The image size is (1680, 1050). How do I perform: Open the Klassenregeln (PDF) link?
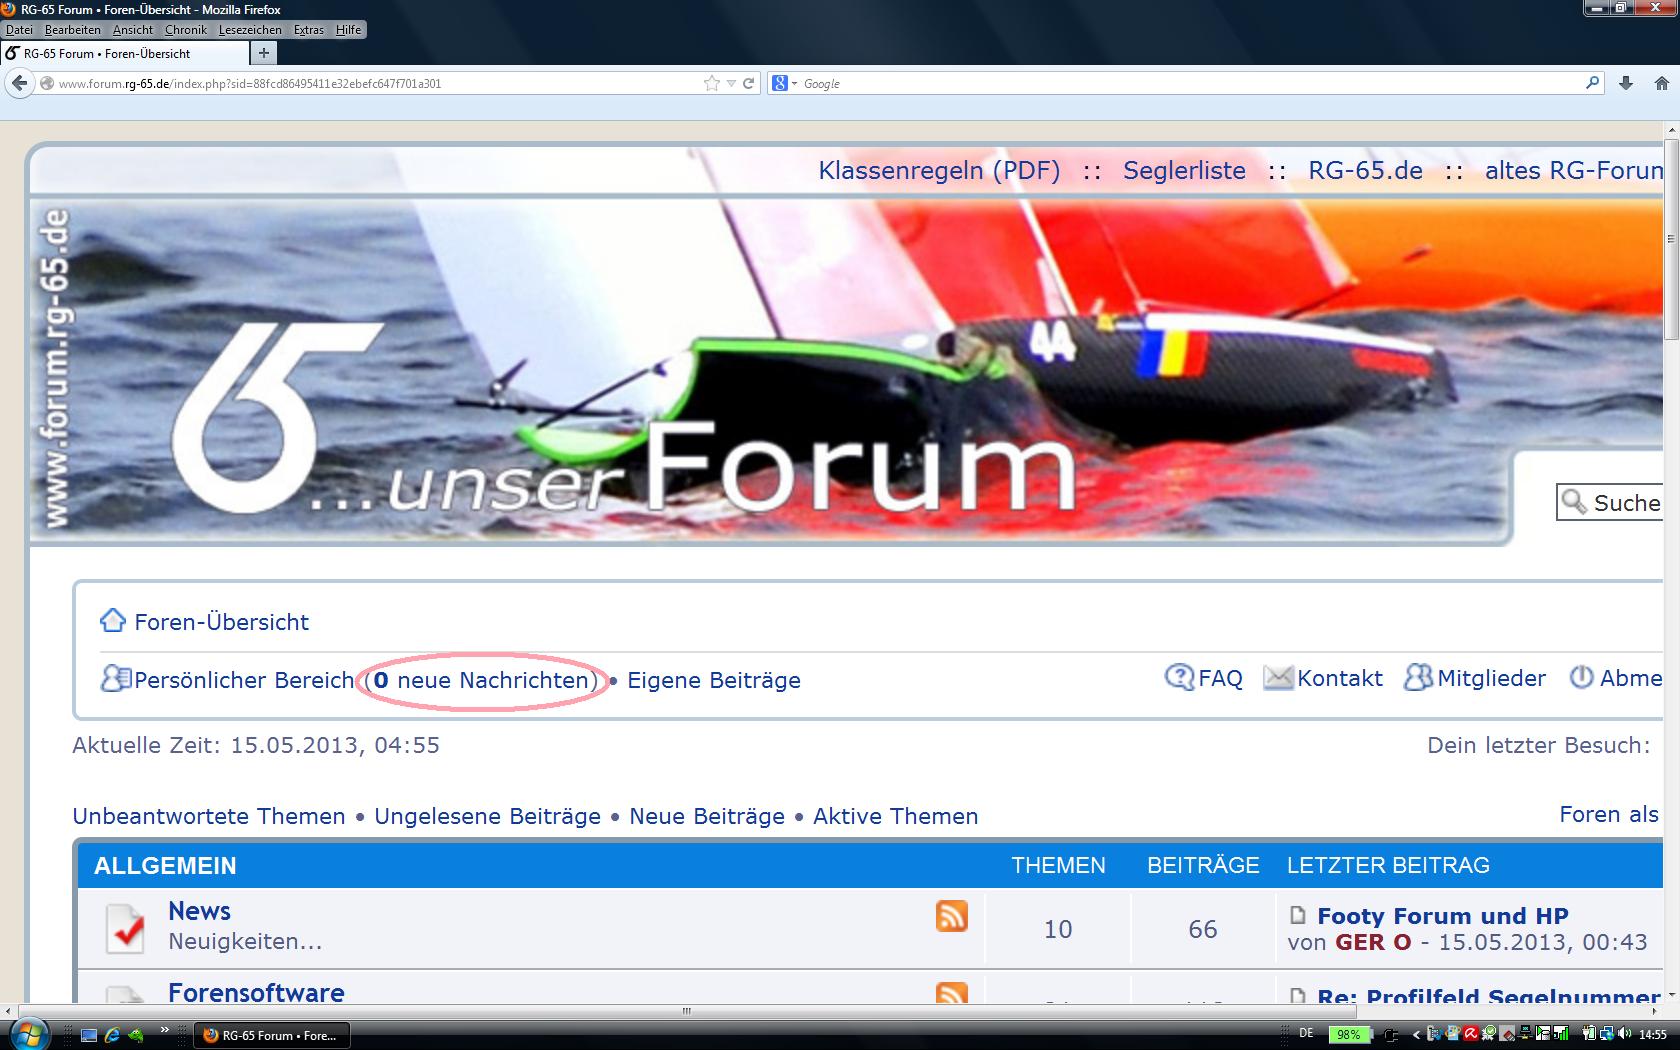[x=938, y=170]
